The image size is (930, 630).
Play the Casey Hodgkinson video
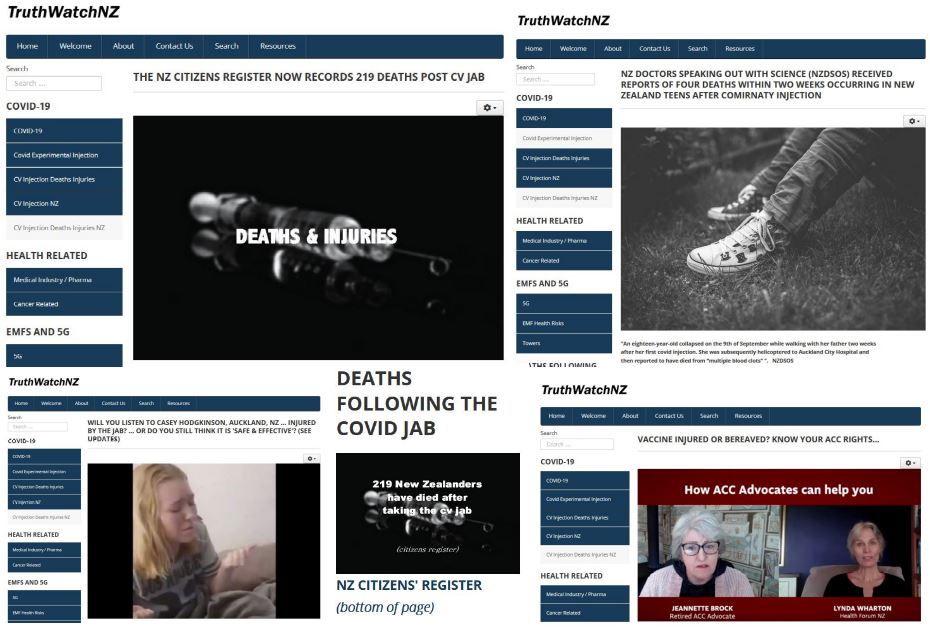click(203, 541)
